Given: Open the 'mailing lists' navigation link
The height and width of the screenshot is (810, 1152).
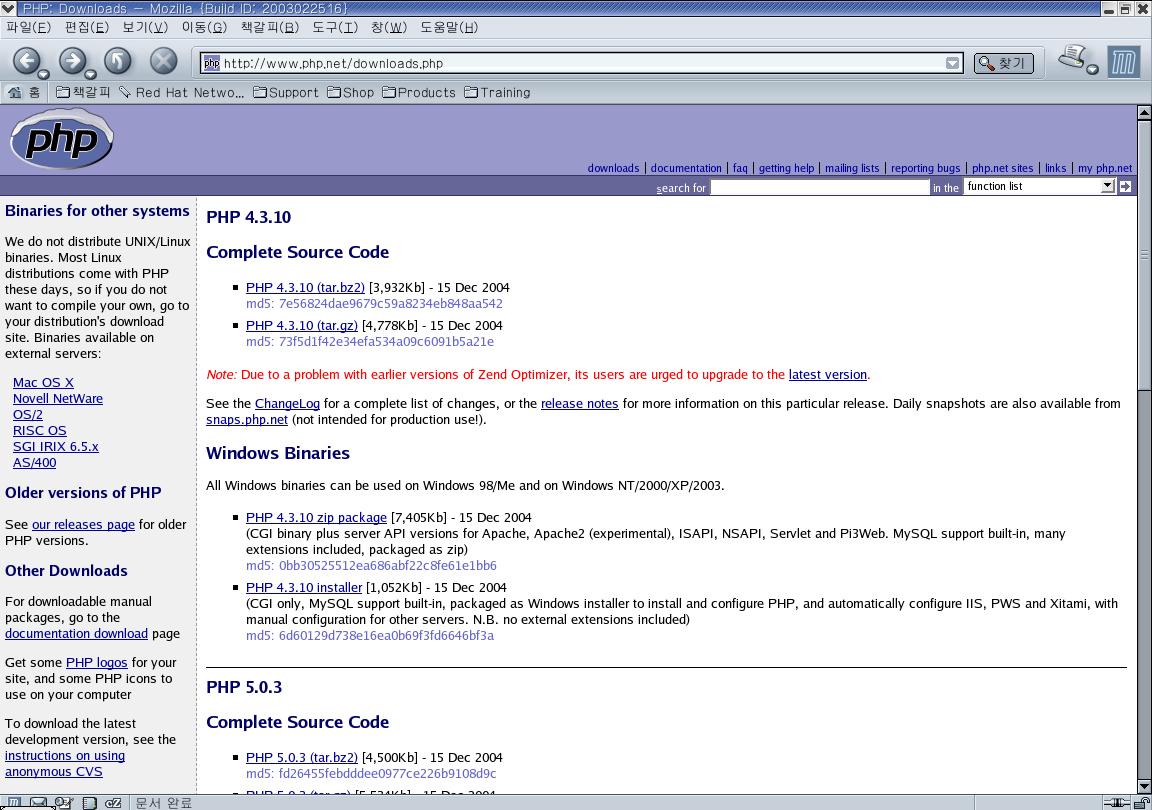Looking at the screenshot, I should click(852, 168).
